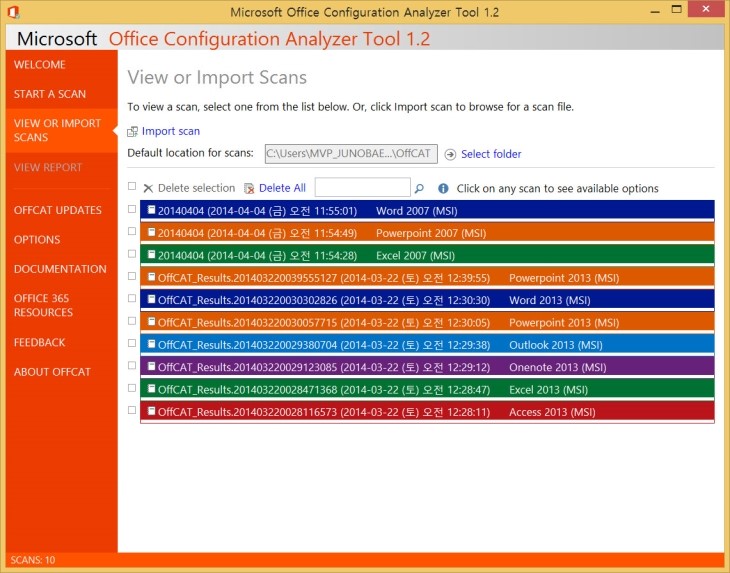Click document icon on Word 2013 row

coord(151,299)
